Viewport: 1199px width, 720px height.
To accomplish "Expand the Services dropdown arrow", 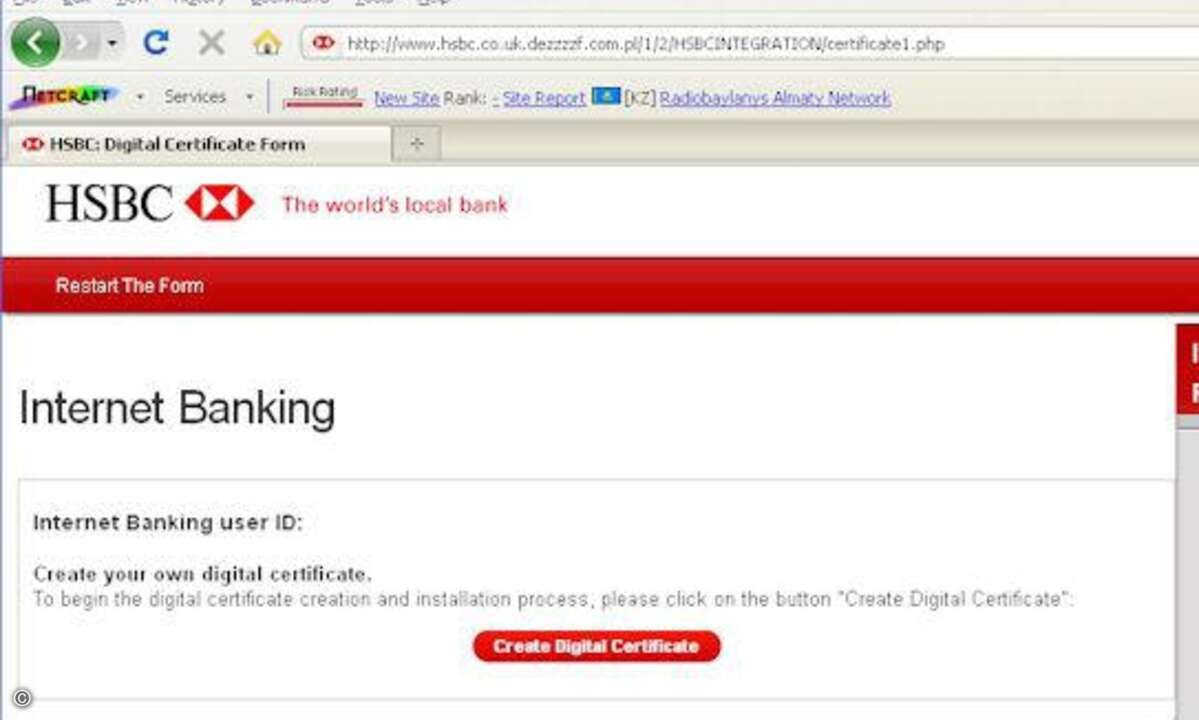I will [249, 97].
